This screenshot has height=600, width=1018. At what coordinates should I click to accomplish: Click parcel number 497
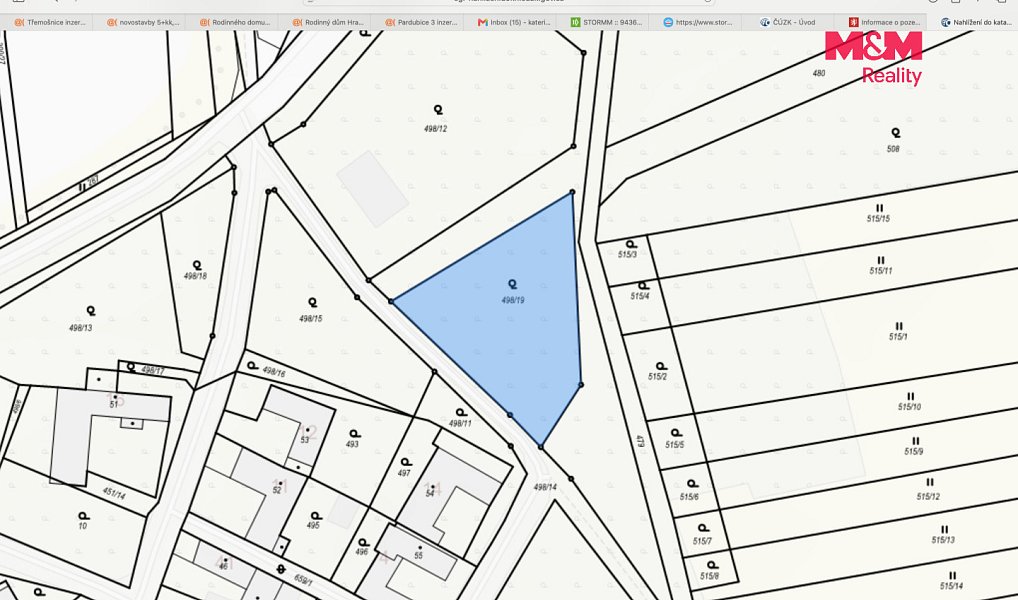tap(404, 473)
